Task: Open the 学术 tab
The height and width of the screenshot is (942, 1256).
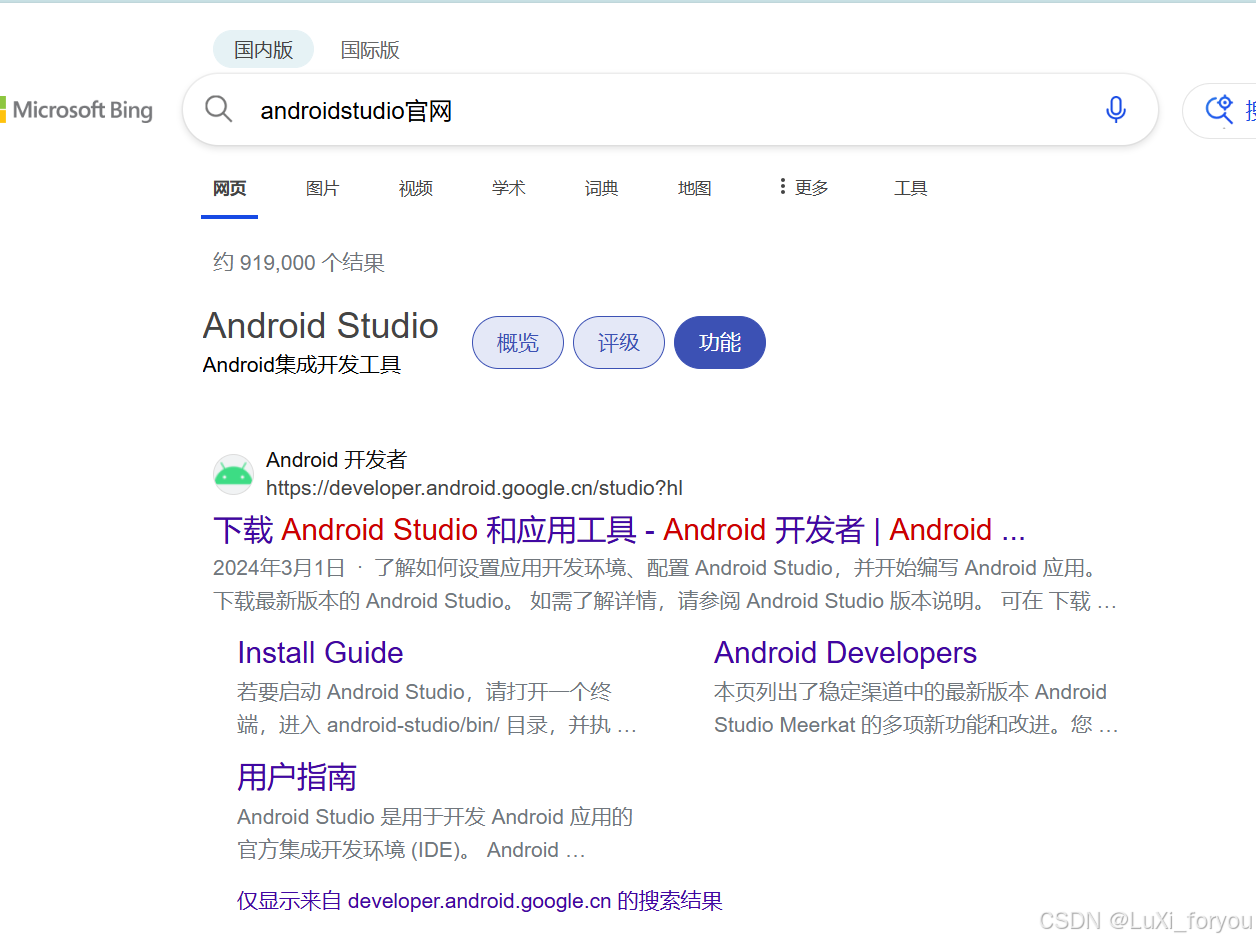Action: point(508,188)
